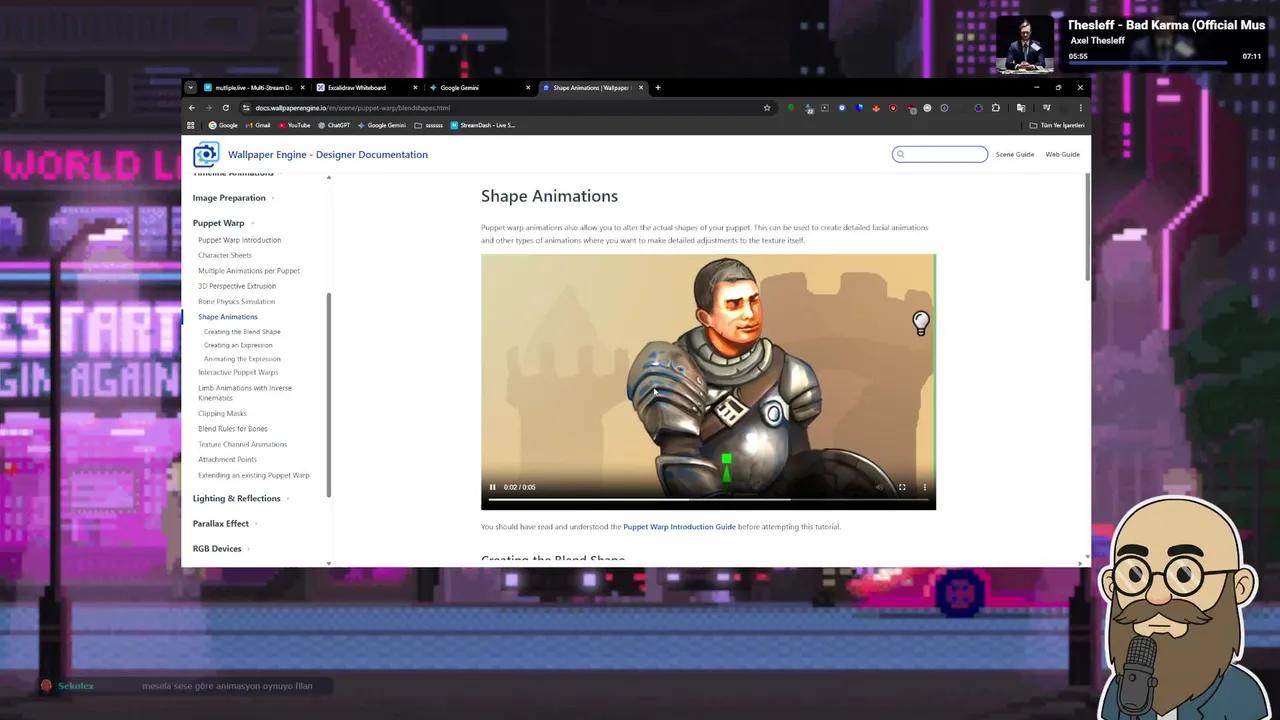Screen dimensions: 1280x720
Task: Follow the Puppet Warp Introduction Guide link
Action: pyautogui.click(x=679, y=527)
